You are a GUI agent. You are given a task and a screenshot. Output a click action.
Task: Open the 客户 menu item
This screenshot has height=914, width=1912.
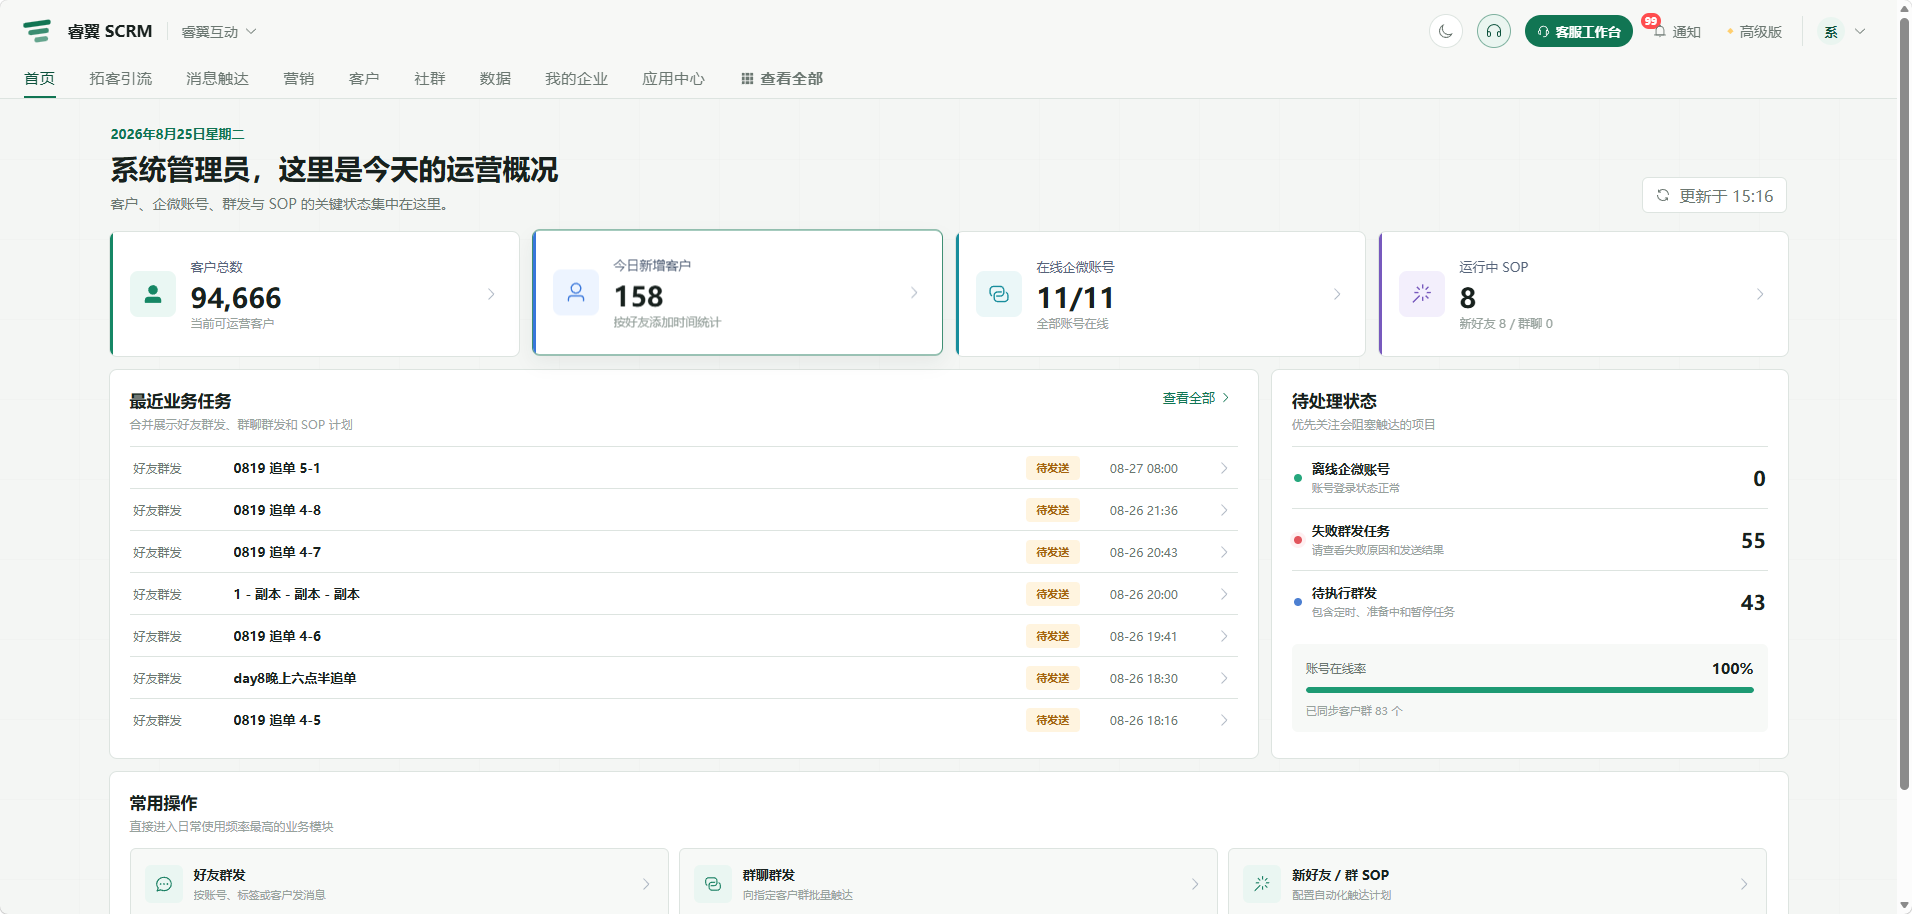364,78
